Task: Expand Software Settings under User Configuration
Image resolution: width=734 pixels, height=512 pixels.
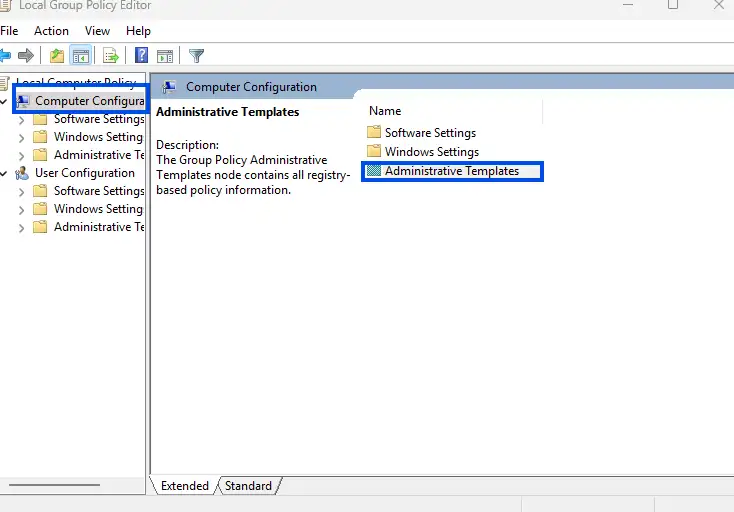Action: tap(21, 191)
